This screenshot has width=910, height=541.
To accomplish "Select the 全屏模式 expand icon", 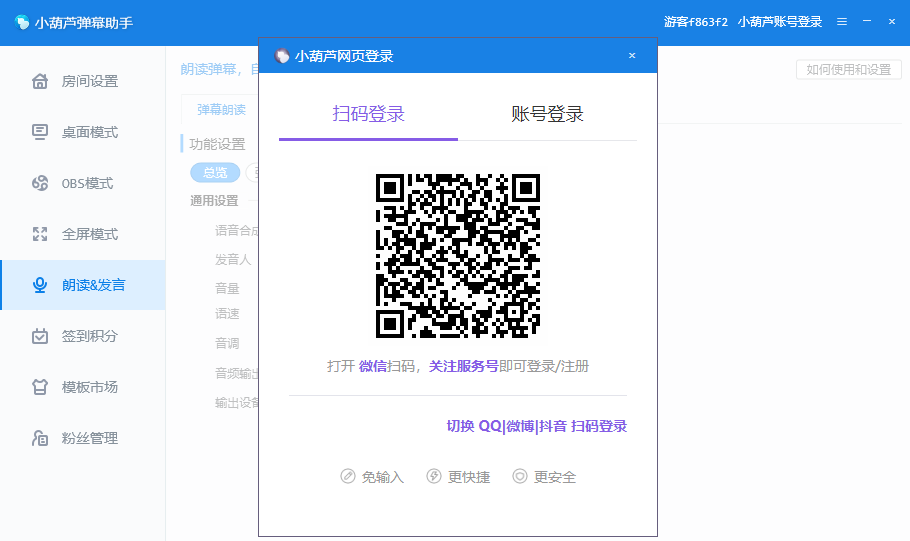I will (x=39, y=234).
